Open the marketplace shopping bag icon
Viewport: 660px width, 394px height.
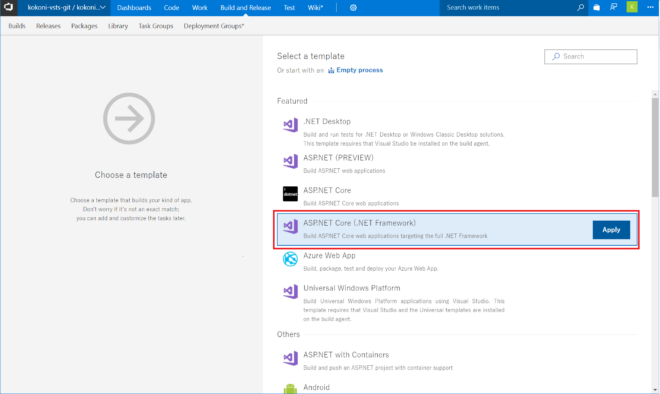596,7
